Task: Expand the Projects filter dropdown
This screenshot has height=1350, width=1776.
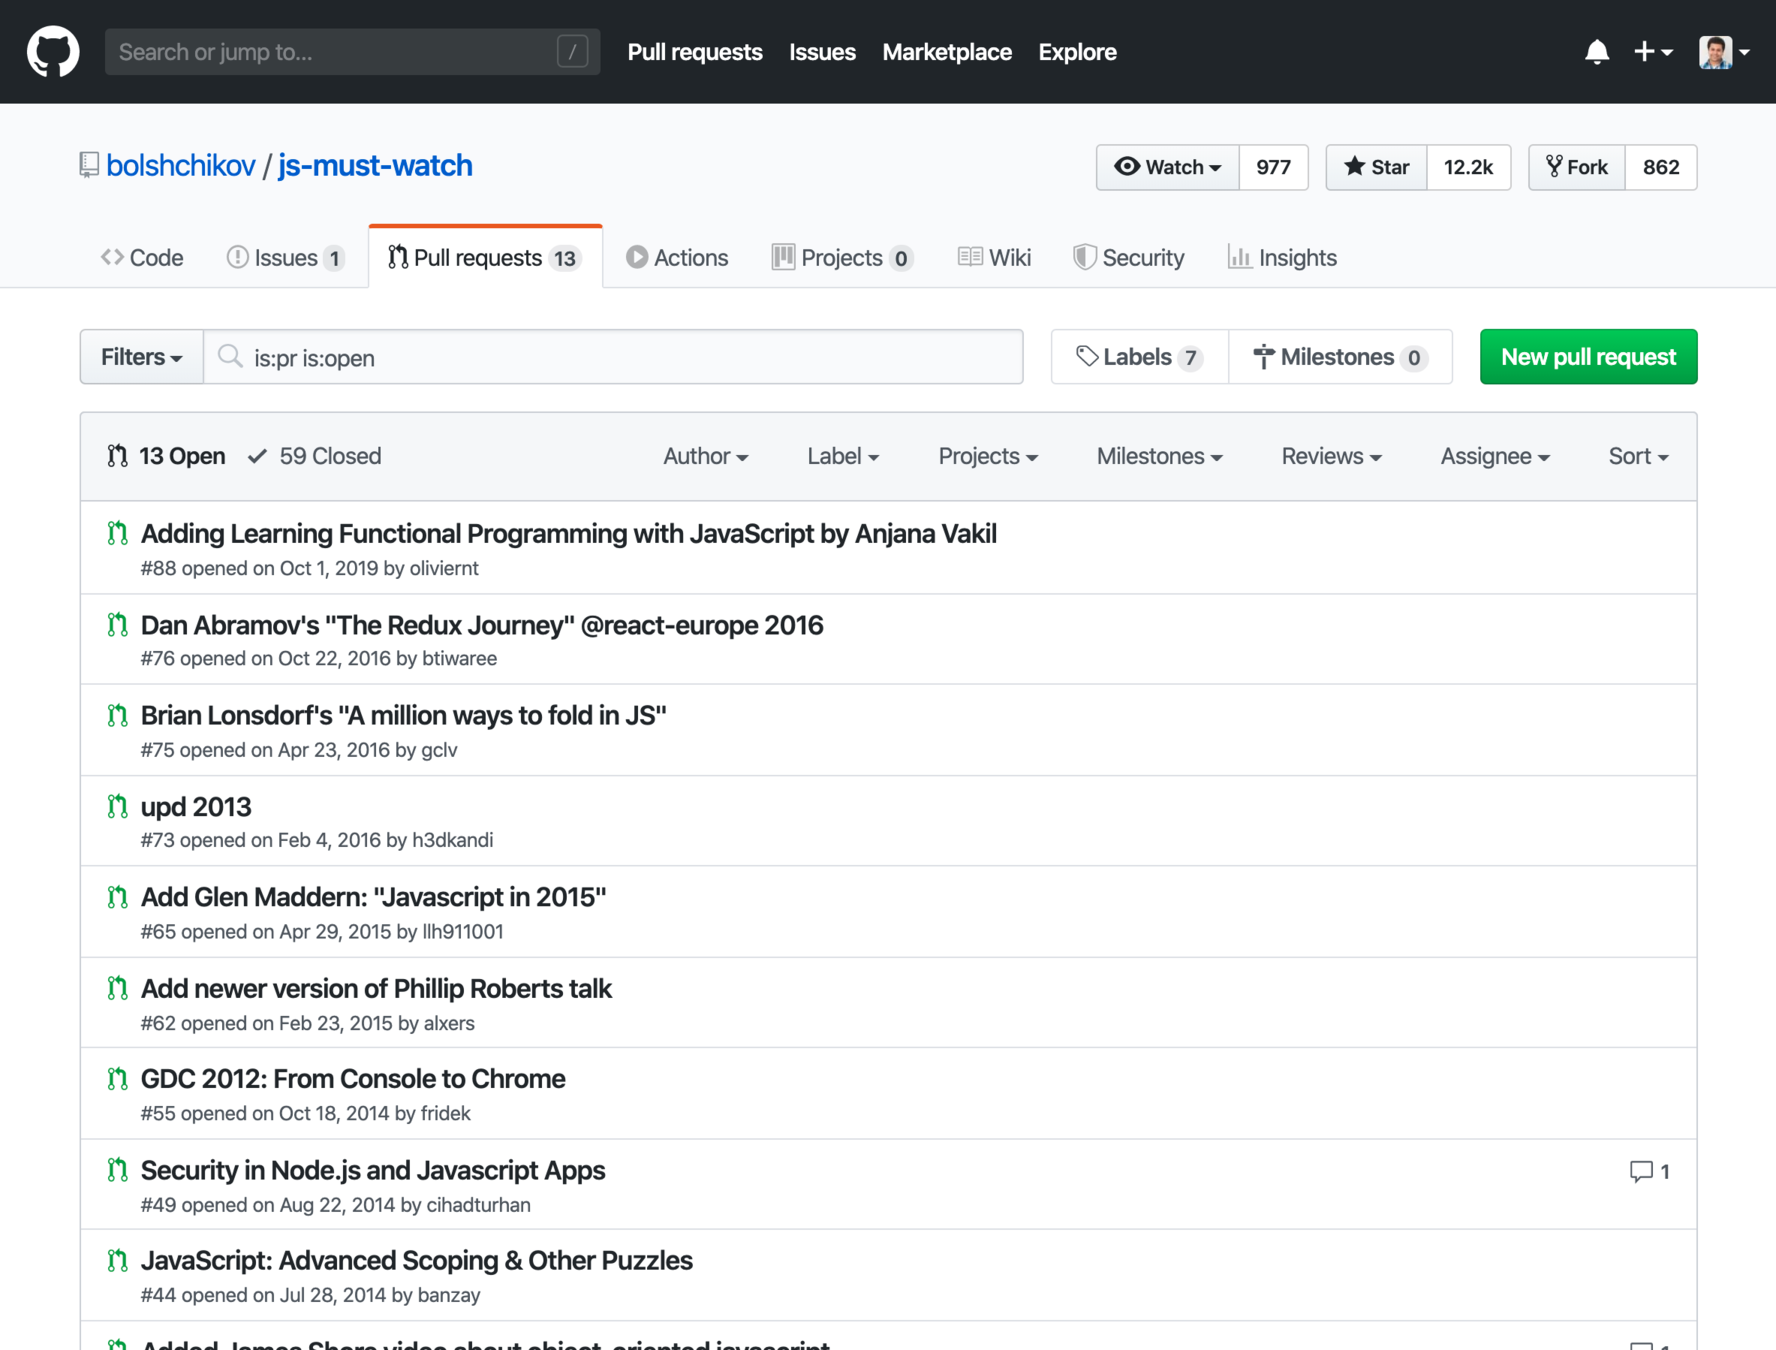Action: [988, 456]
